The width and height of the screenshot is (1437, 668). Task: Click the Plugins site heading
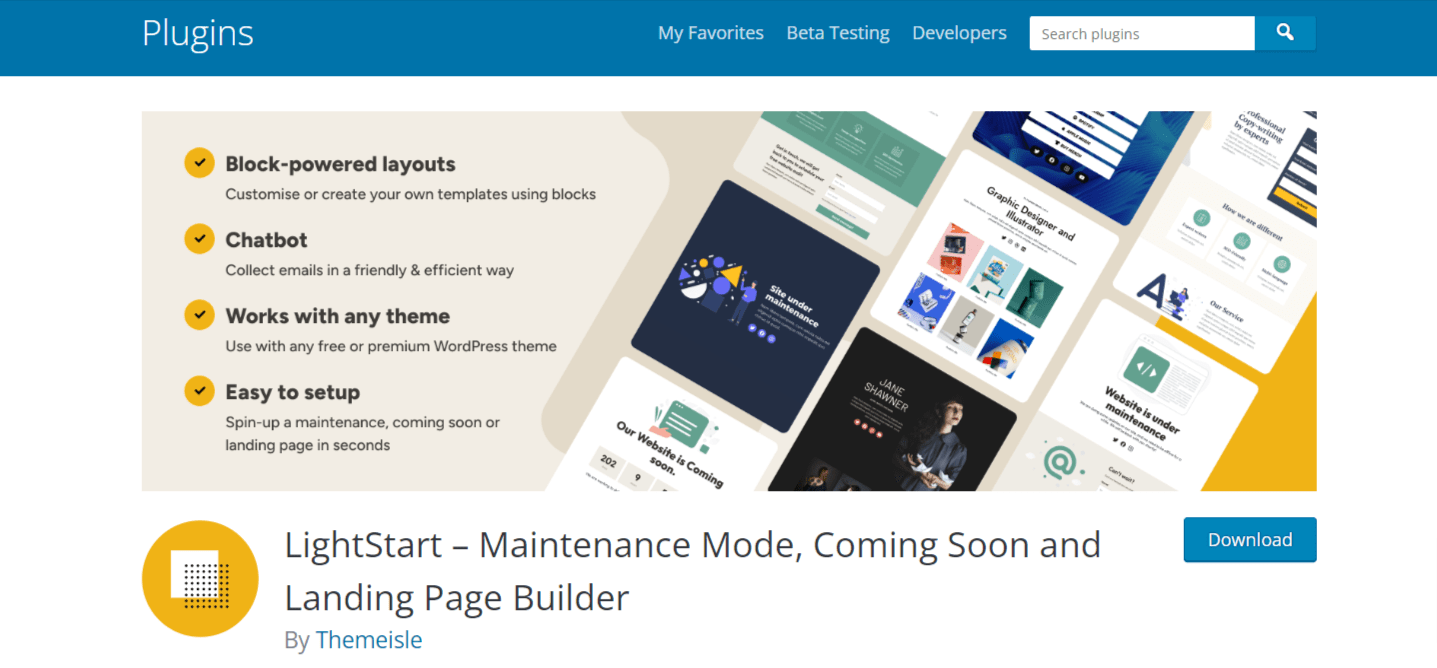[197, 33]
